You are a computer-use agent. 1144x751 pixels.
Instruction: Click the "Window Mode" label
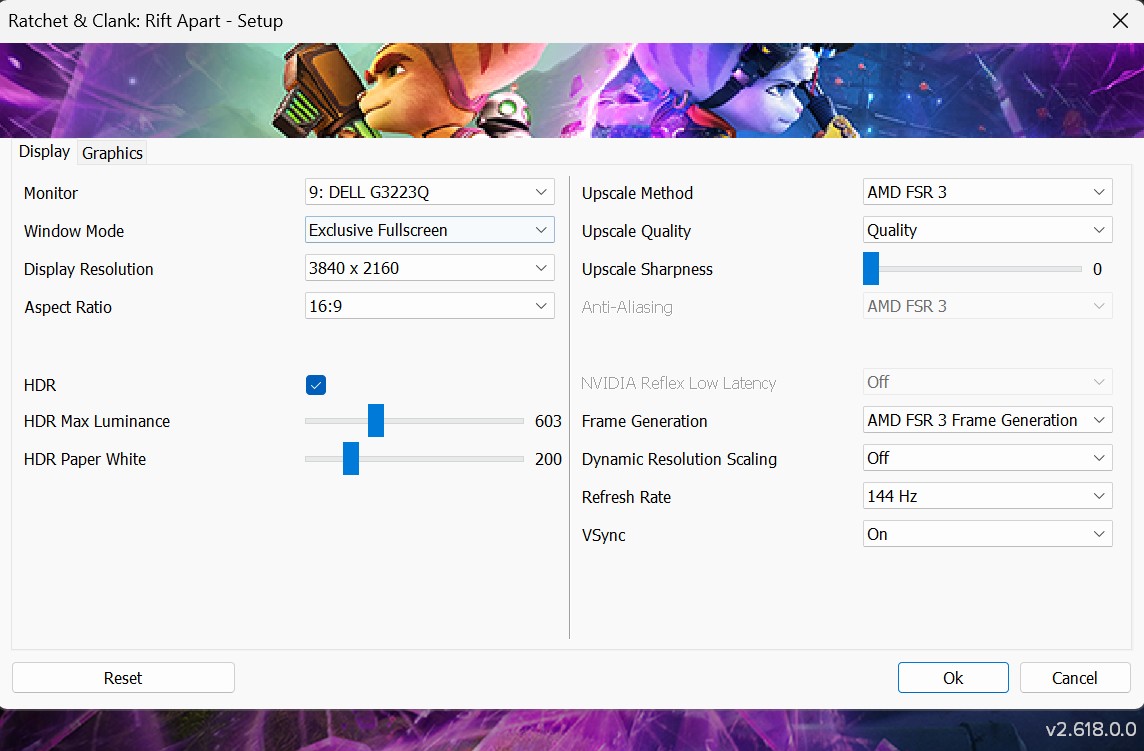(74, 231)
